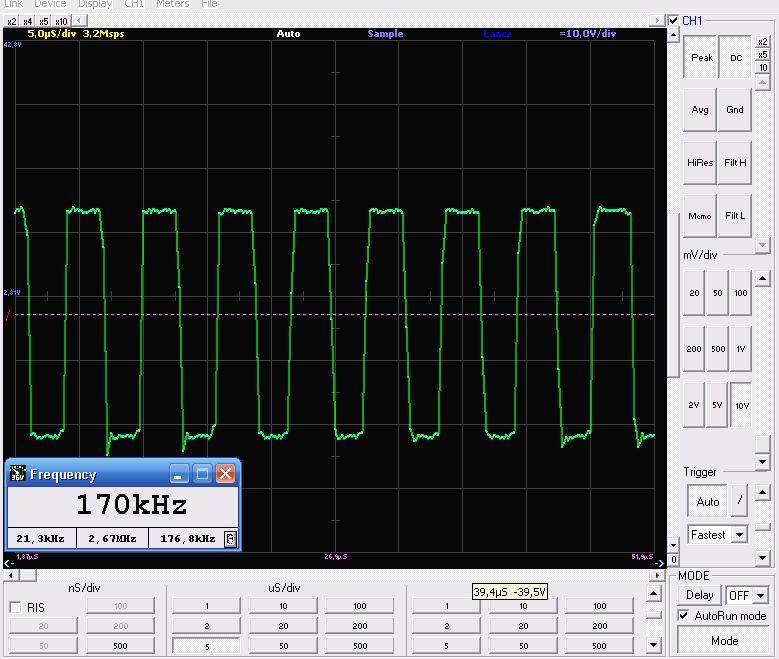Click the Peak detection mode button

(x=702, y=58)
